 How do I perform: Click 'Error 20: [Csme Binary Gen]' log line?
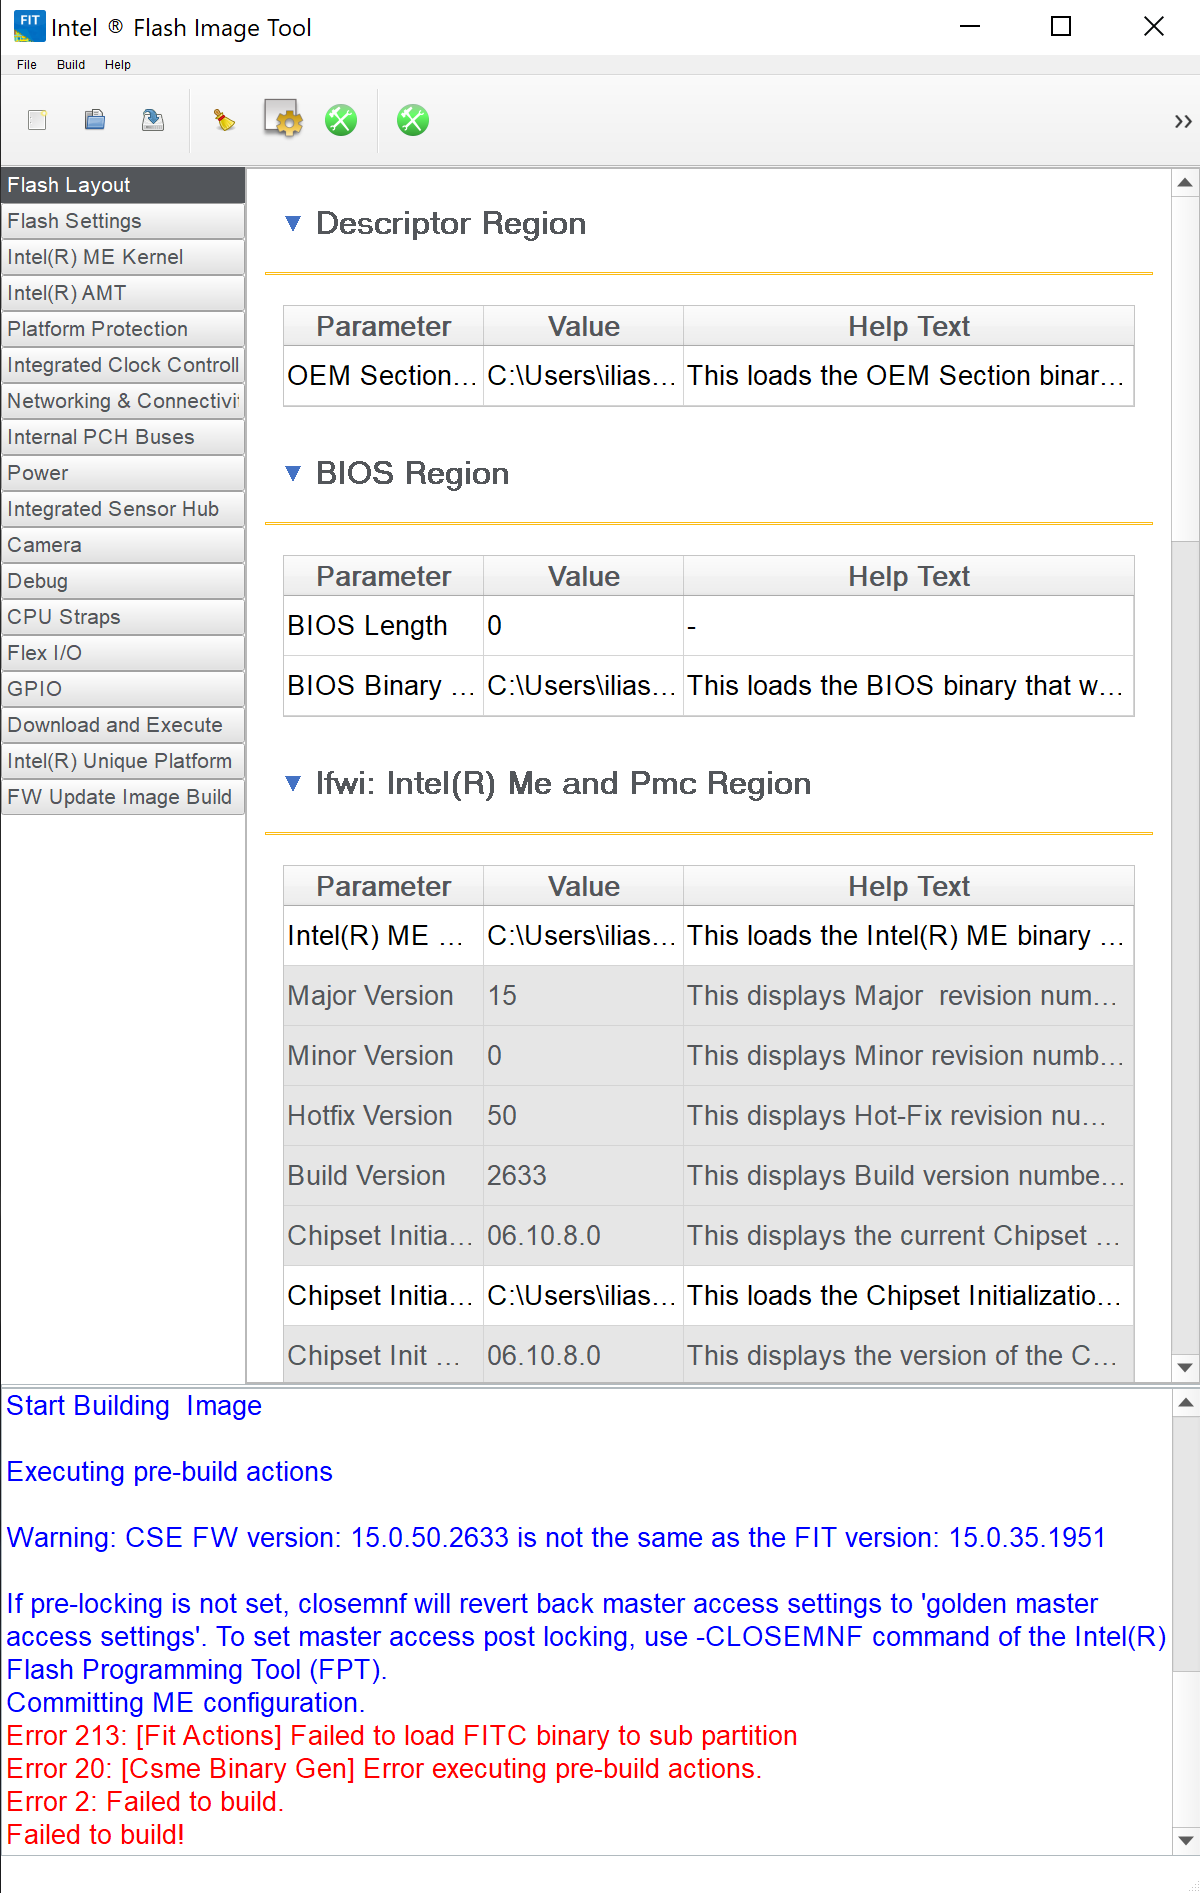(x=384, y=1769)
